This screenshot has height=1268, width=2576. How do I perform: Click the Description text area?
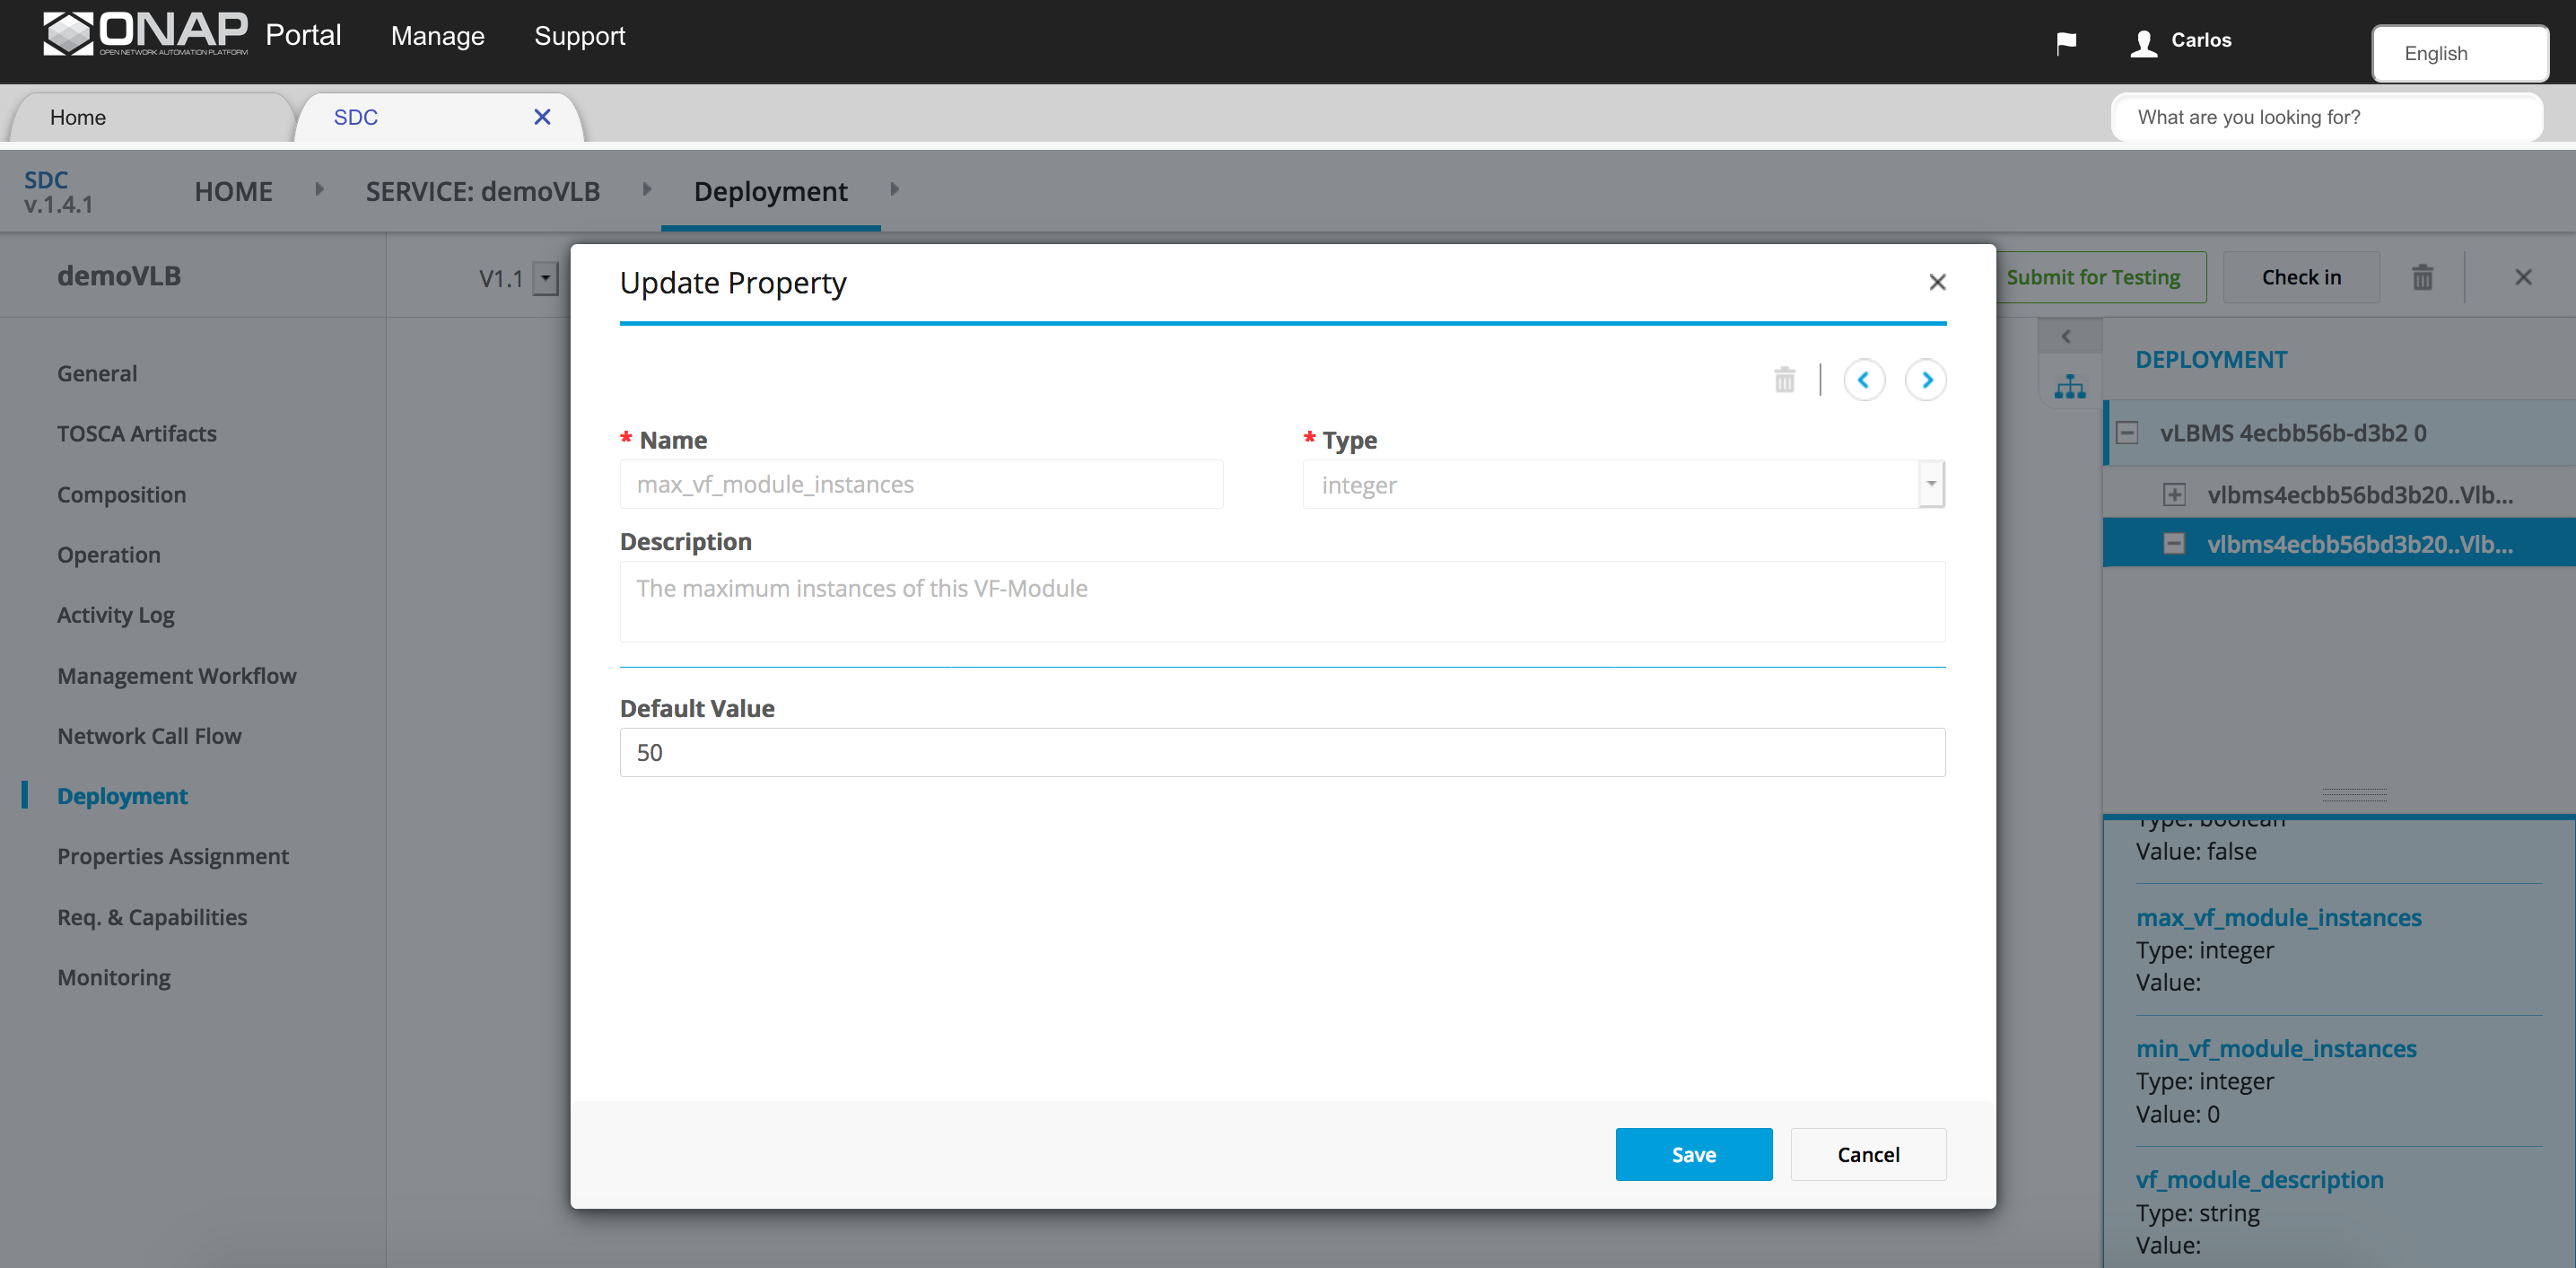point(1282,601)
